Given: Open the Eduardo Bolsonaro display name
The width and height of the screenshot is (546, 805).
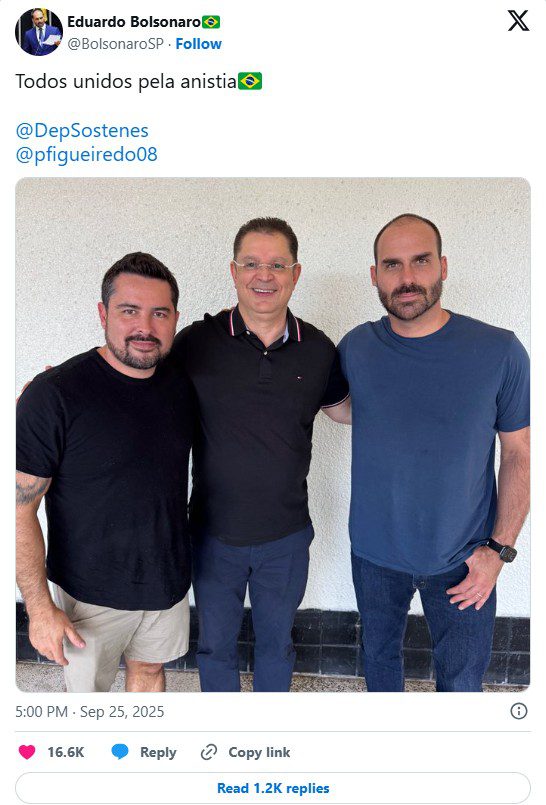Looking at the screenshot, I should click(134, 22).
